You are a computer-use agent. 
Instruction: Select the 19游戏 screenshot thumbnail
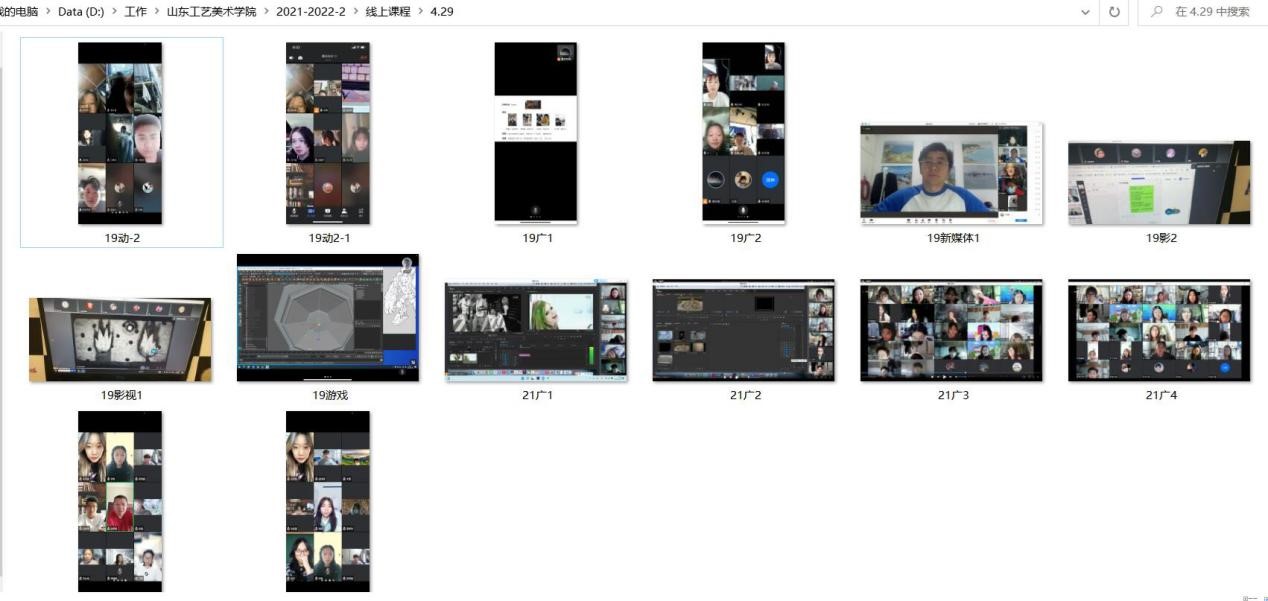[328, 318]
